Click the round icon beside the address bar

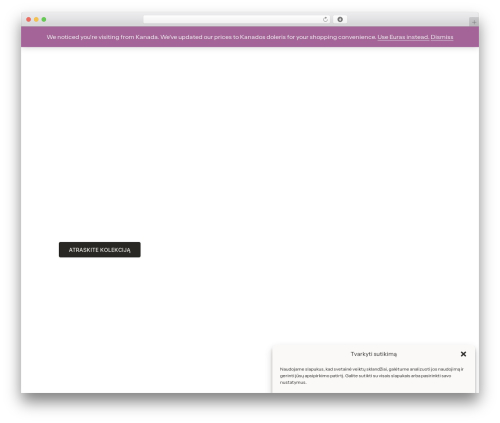coord(340,20)
